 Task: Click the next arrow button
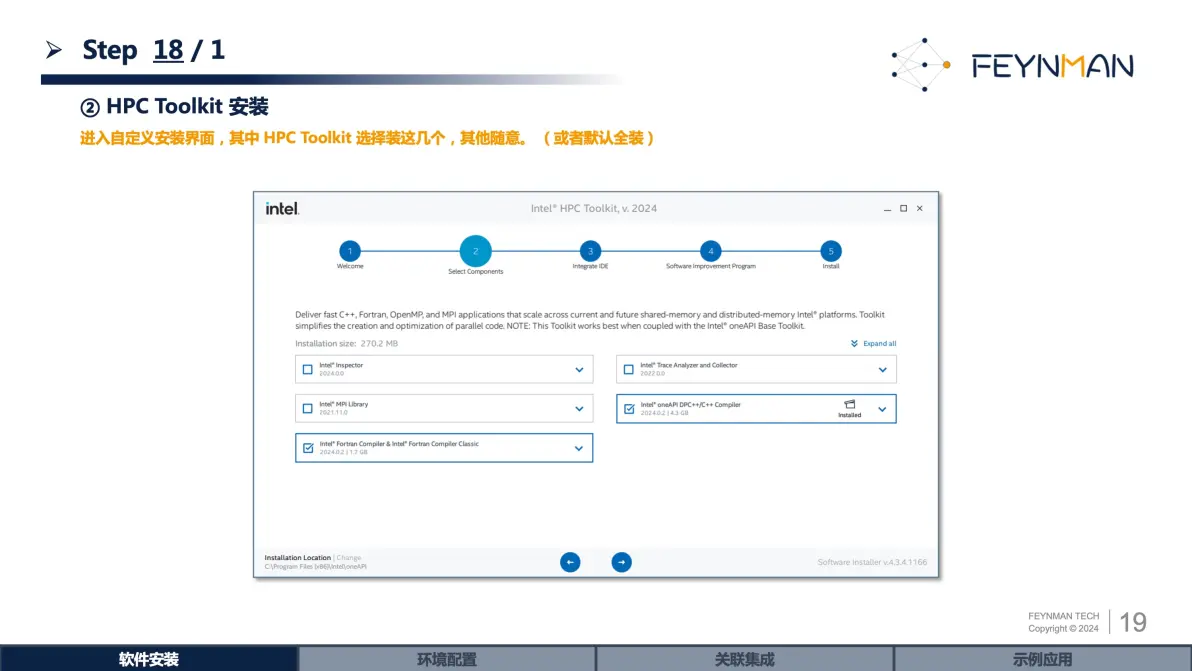click(x=621, y=562)
